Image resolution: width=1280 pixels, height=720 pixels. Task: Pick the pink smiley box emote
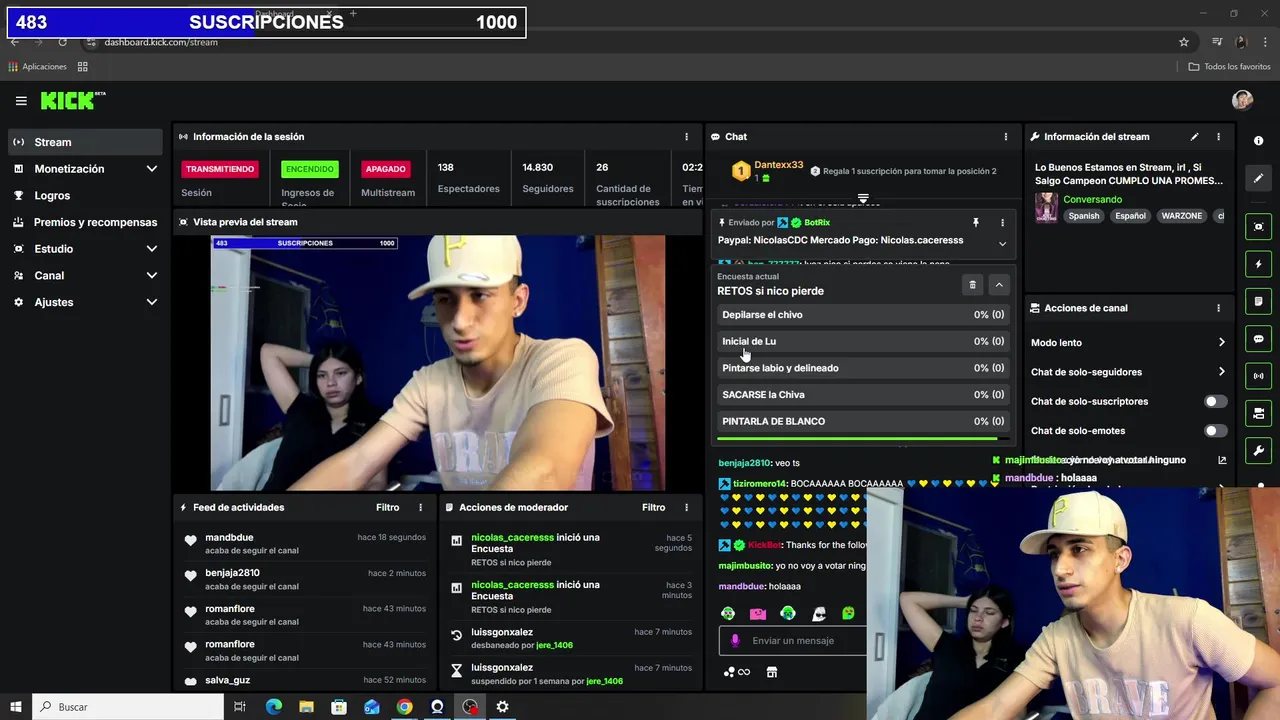click(758, 613)
